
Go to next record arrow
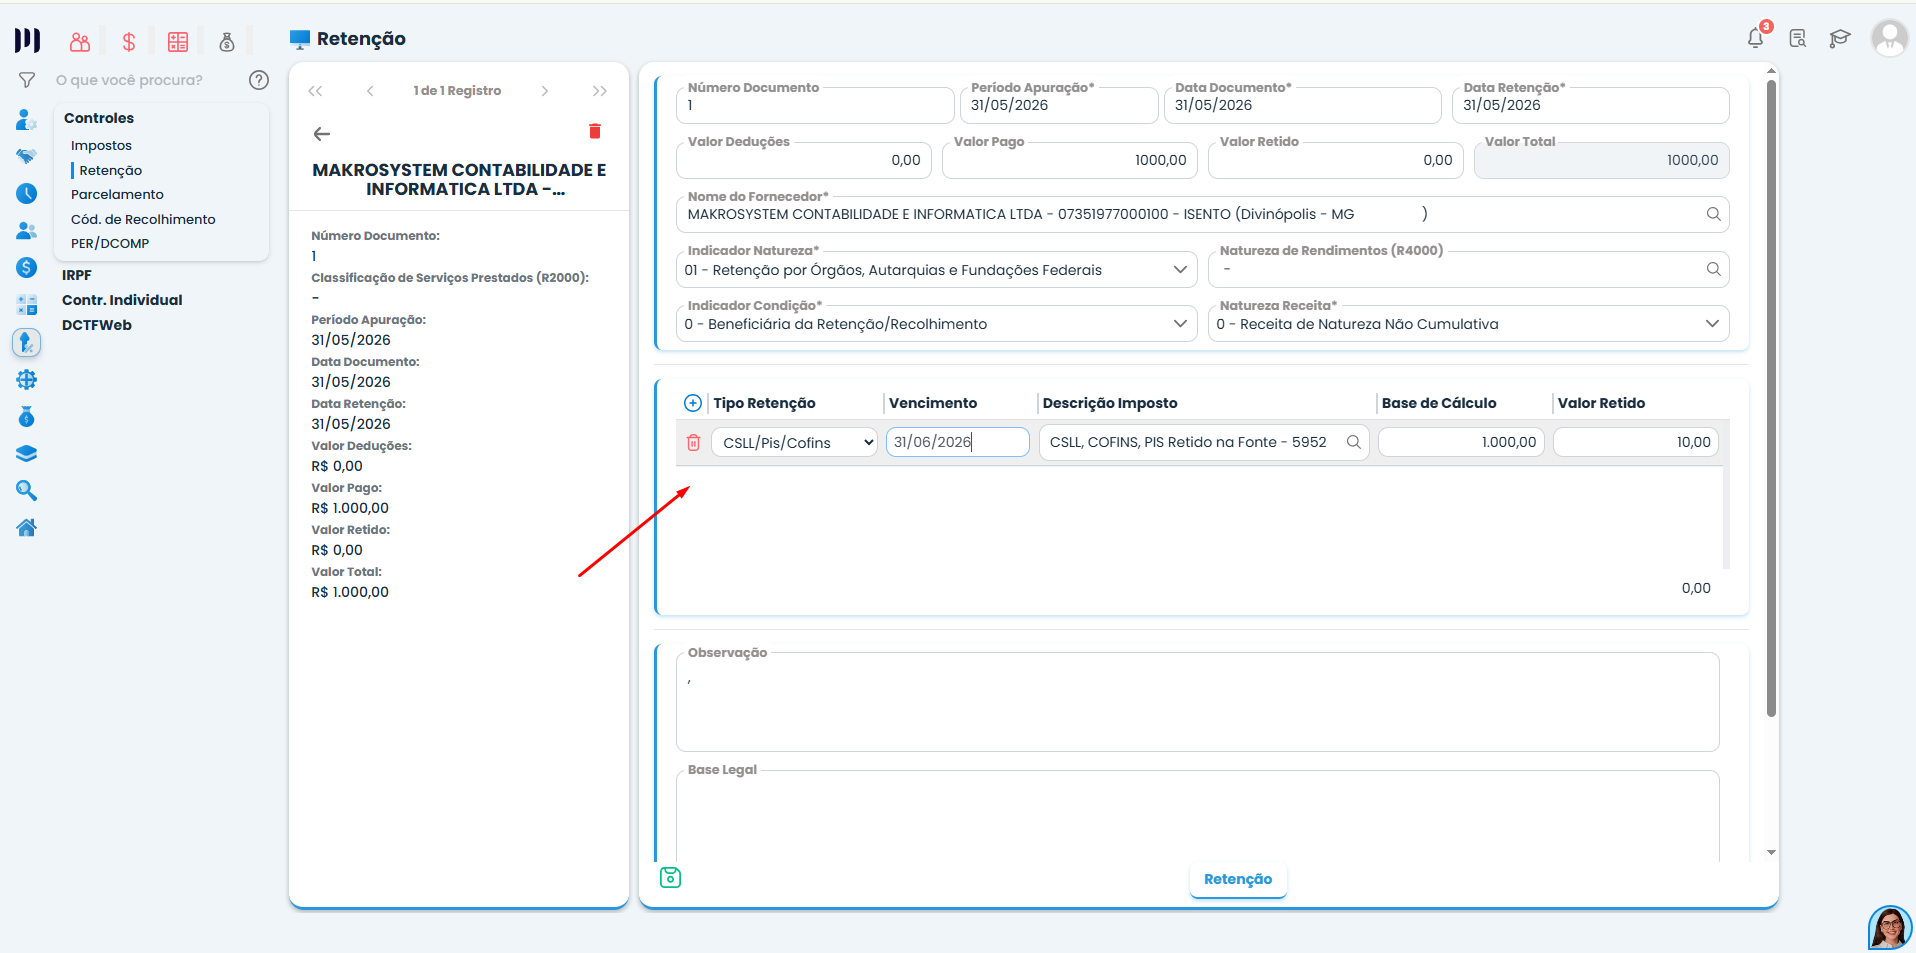pos(545,91)
